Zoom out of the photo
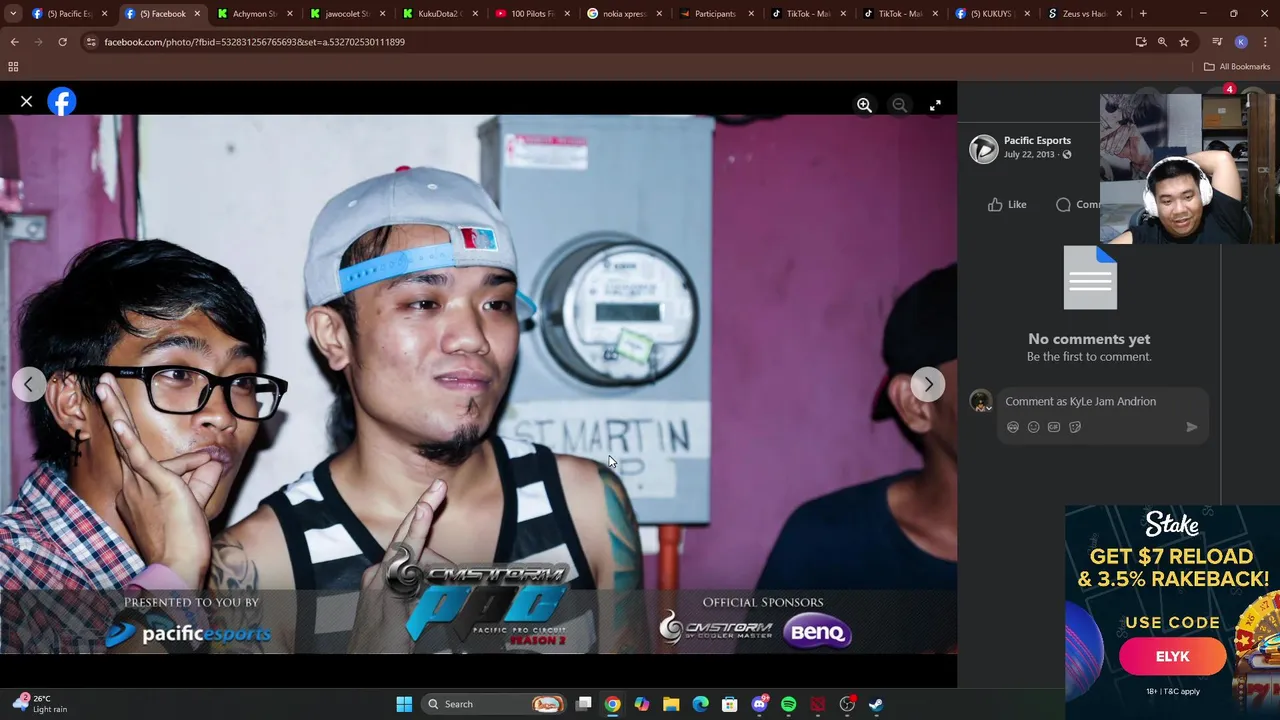The image size is (1280, 720). [x=899, y=105]
